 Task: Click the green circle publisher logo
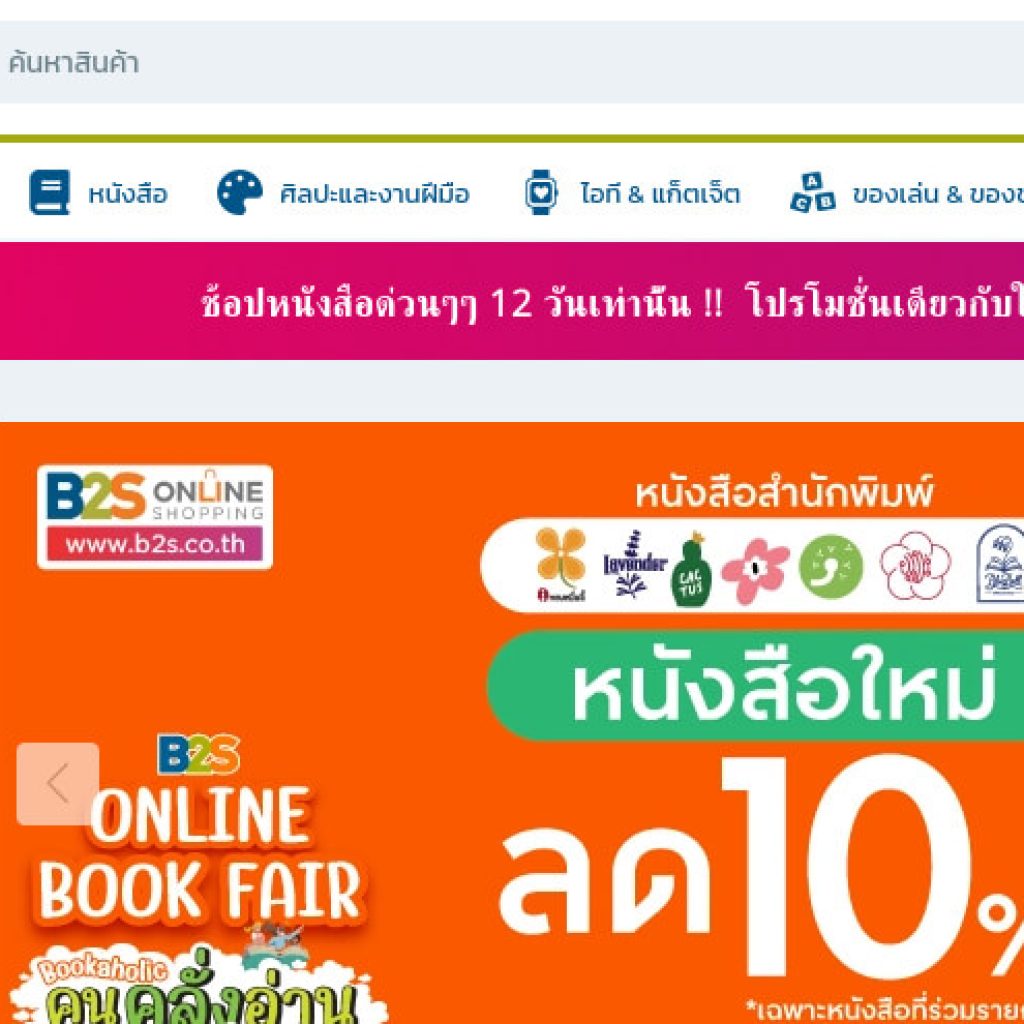[x=831, y=567]
